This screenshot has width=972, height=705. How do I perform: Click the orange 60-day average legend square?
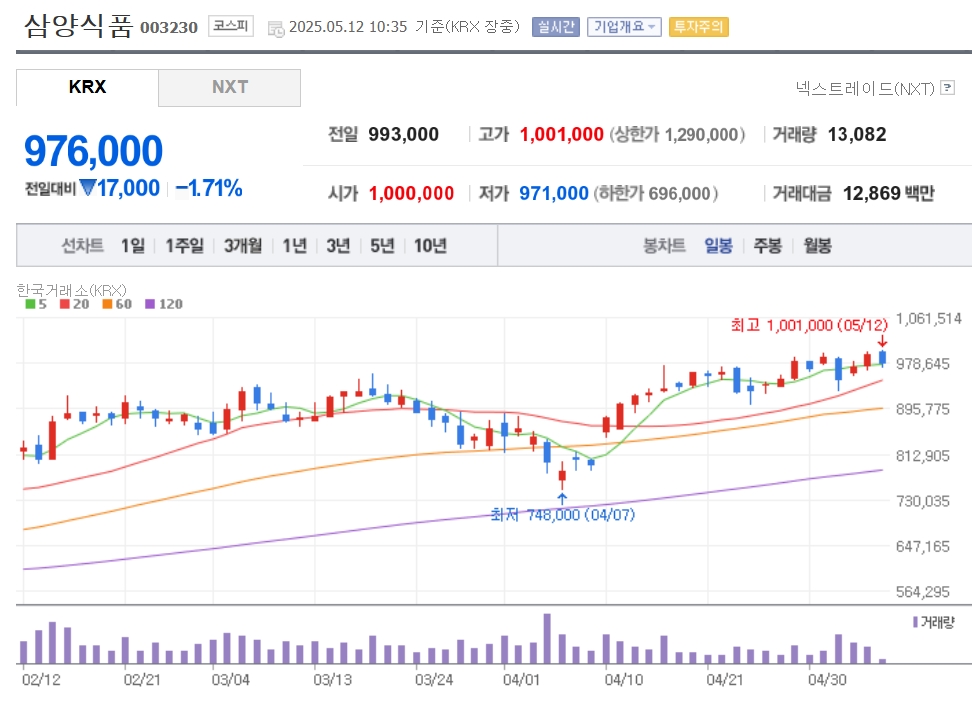[107, 304]
